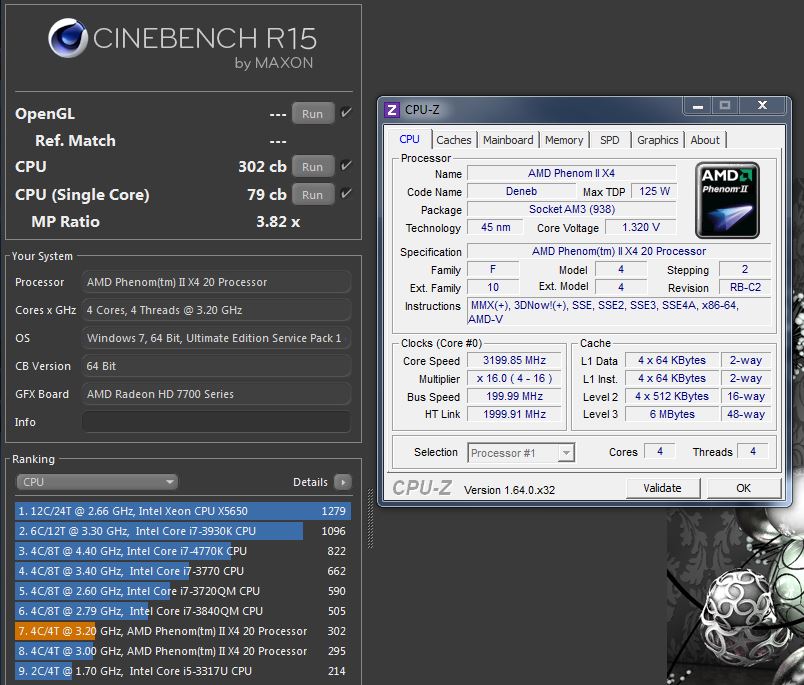Close the CPU-Z window
Screen dimensions: 804x685
tap(762, 106)
